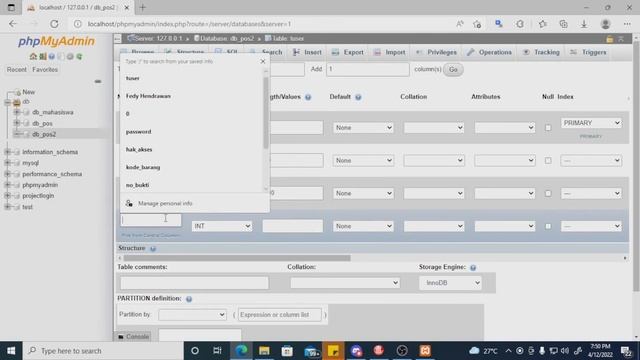Viewport: 640px width, 360px height.
Task: Select Recent in navigation panel
Action: coord(16,70)
